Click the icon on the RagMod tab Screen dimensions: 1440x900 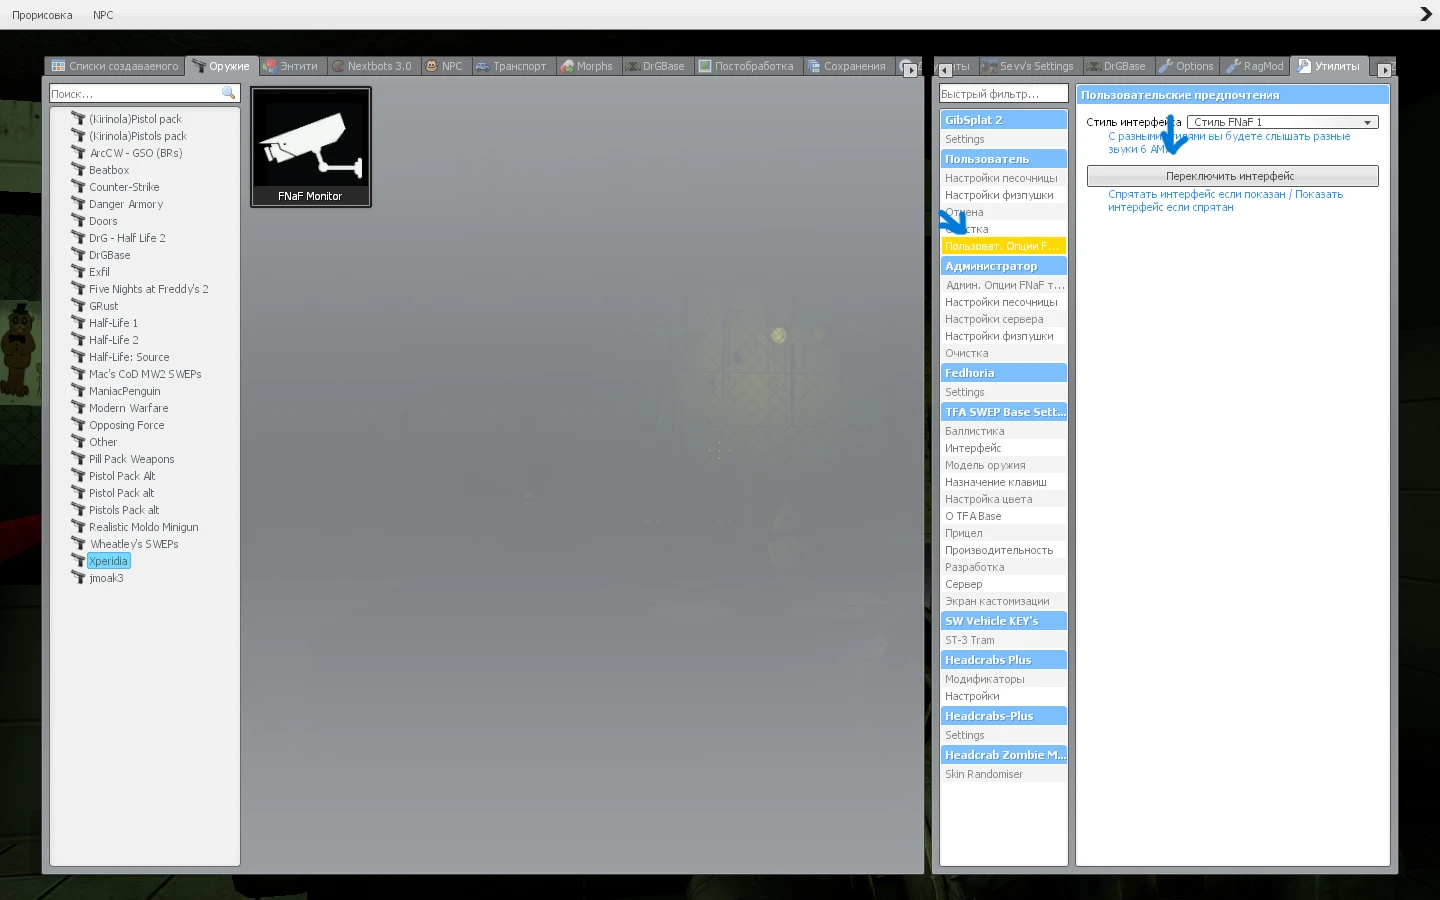click(1233, 66)
